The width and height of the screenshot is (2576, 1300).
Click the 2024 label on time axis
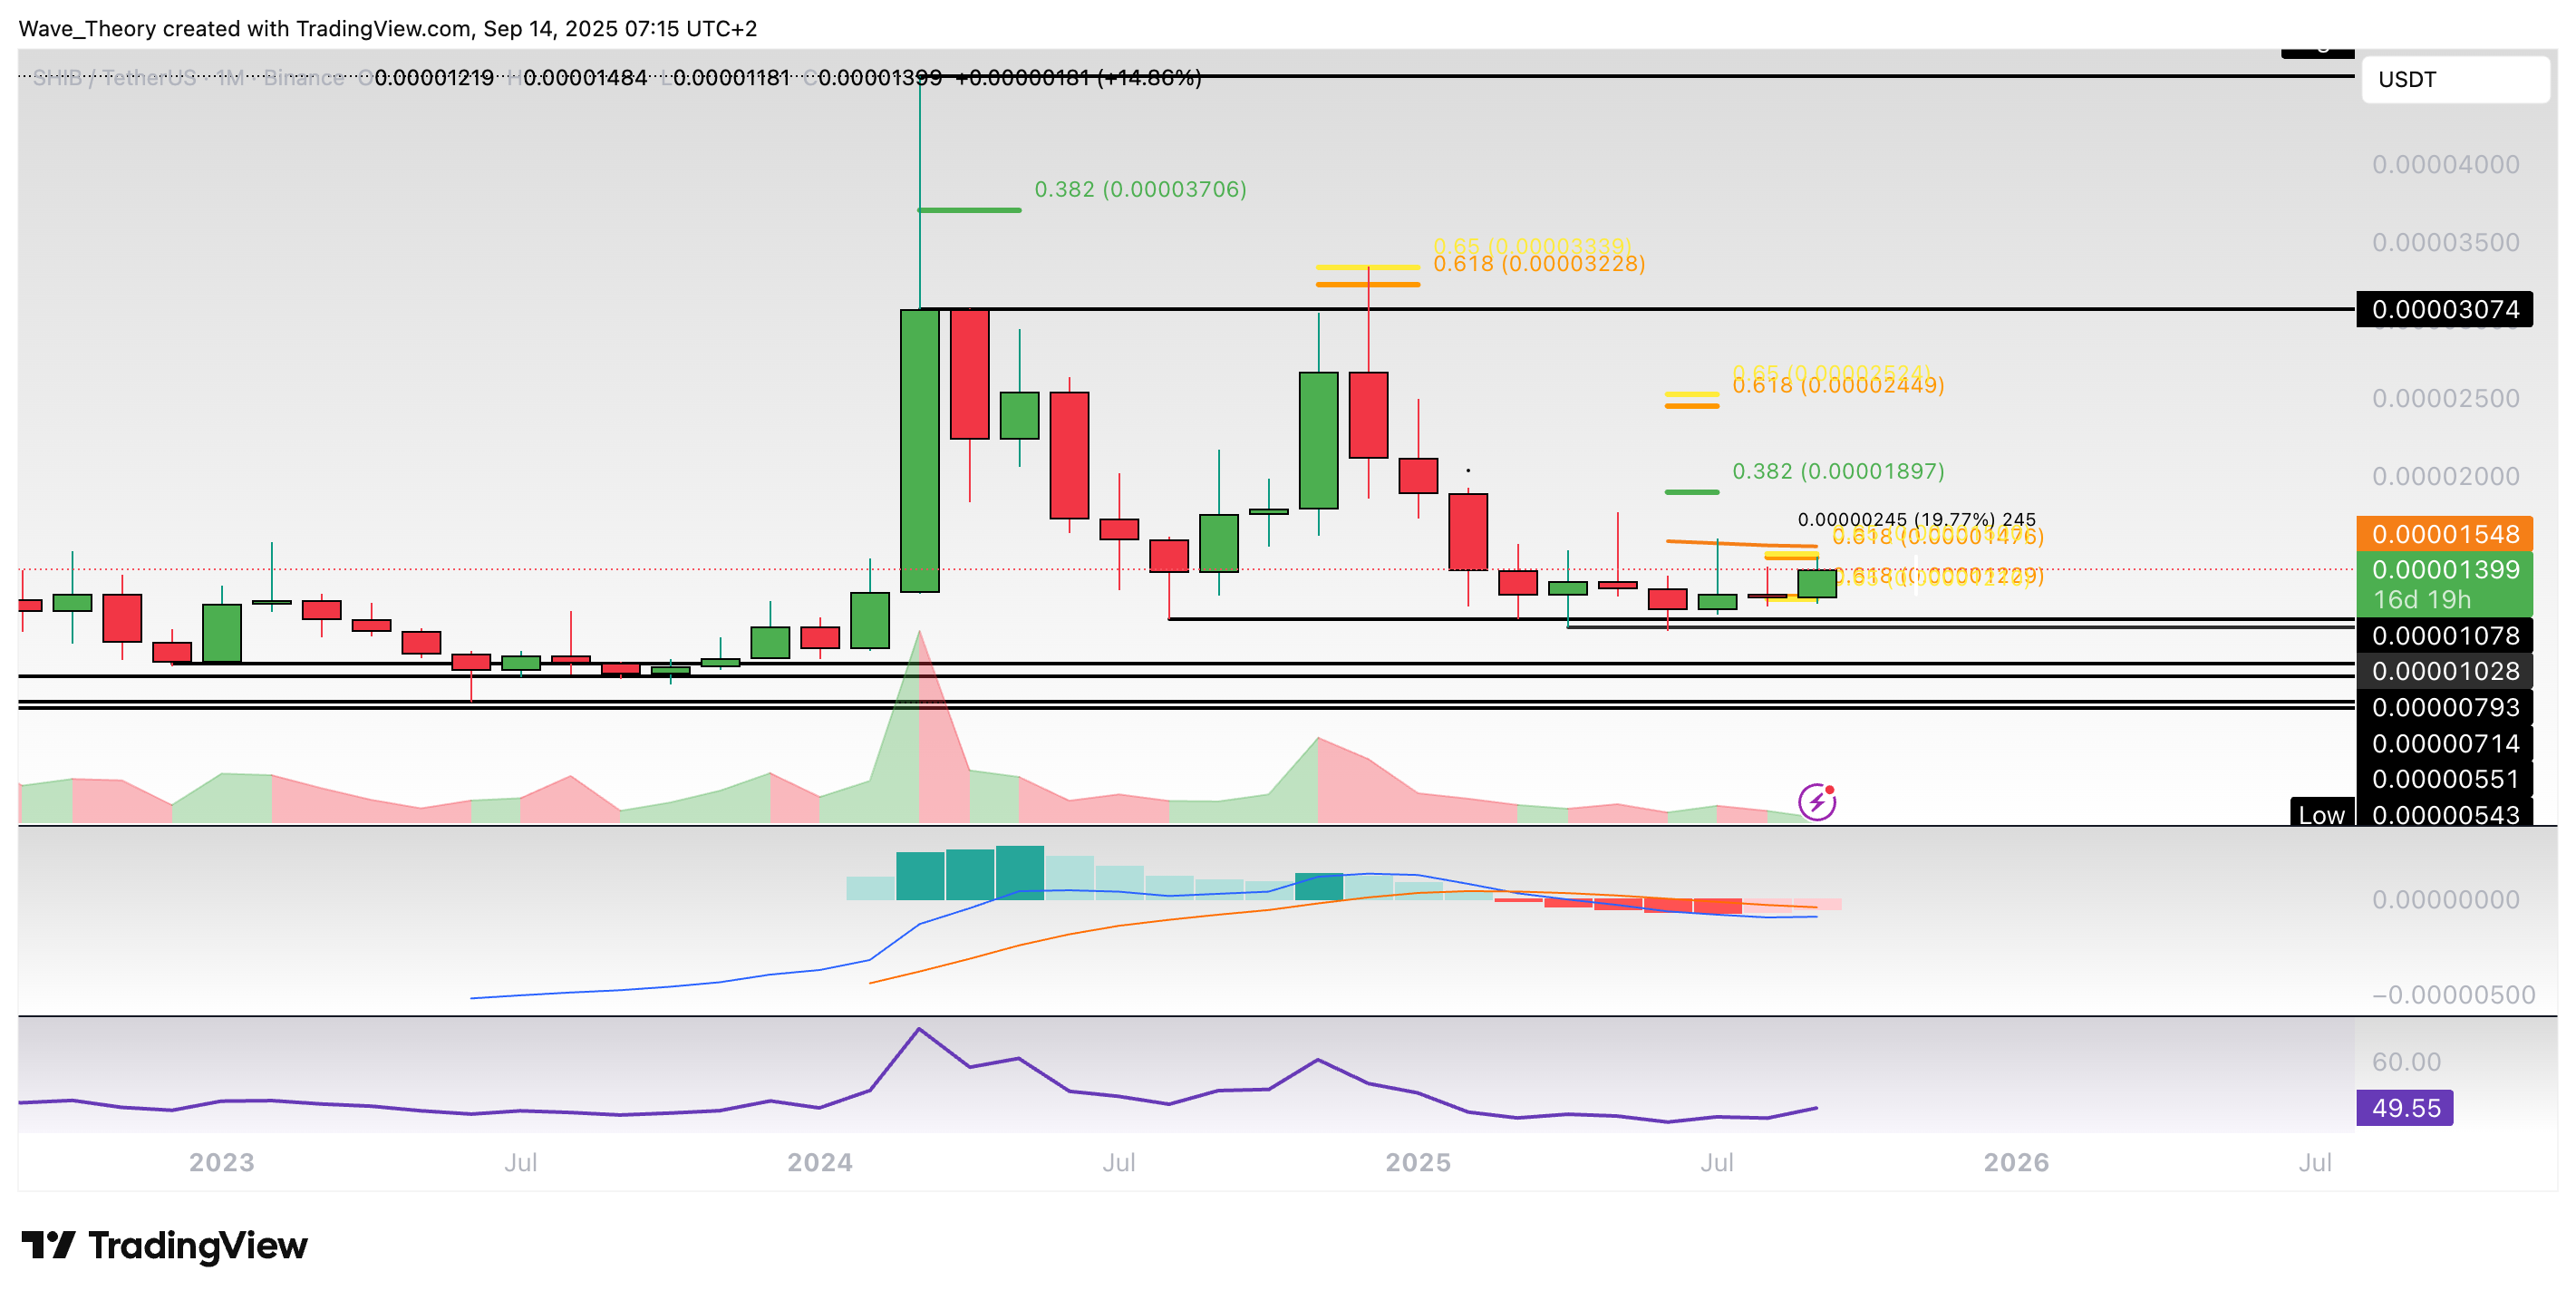[819, 1162]
